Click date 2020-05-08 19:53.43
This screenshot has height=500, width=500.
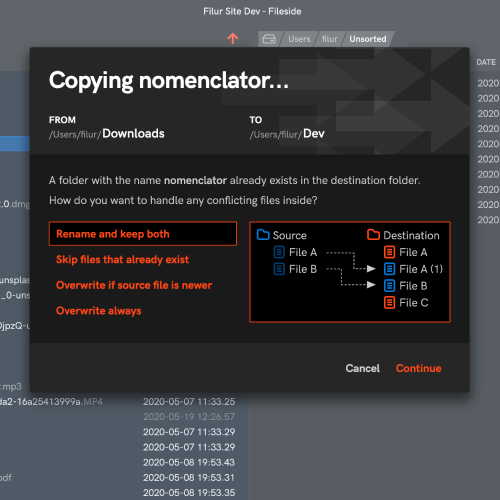[x=189, y=462]
